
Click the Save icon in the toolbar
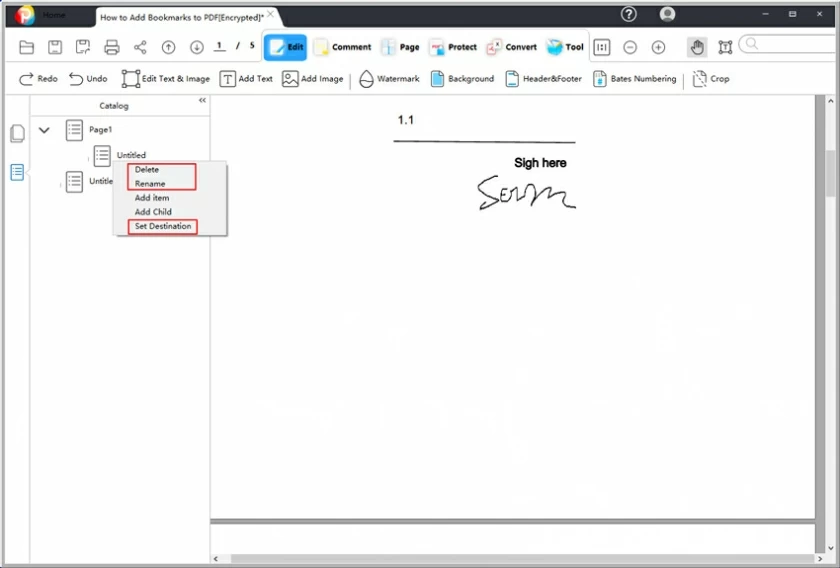tap(55, 47)
